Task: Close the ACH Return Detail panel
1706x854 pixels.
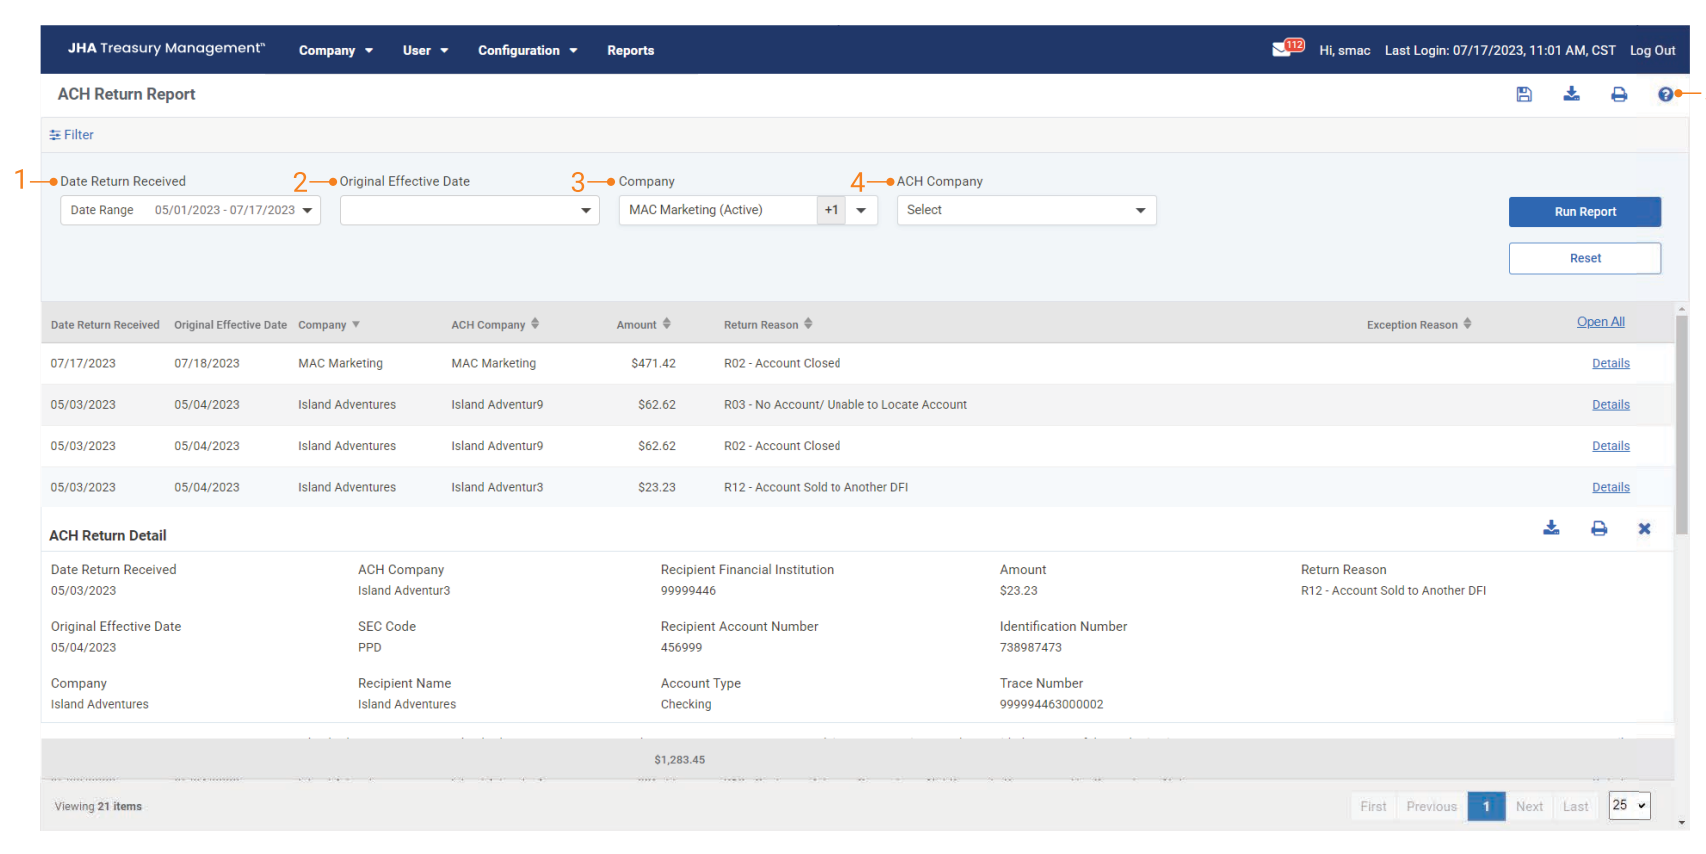Action: tap(1644, 528)
